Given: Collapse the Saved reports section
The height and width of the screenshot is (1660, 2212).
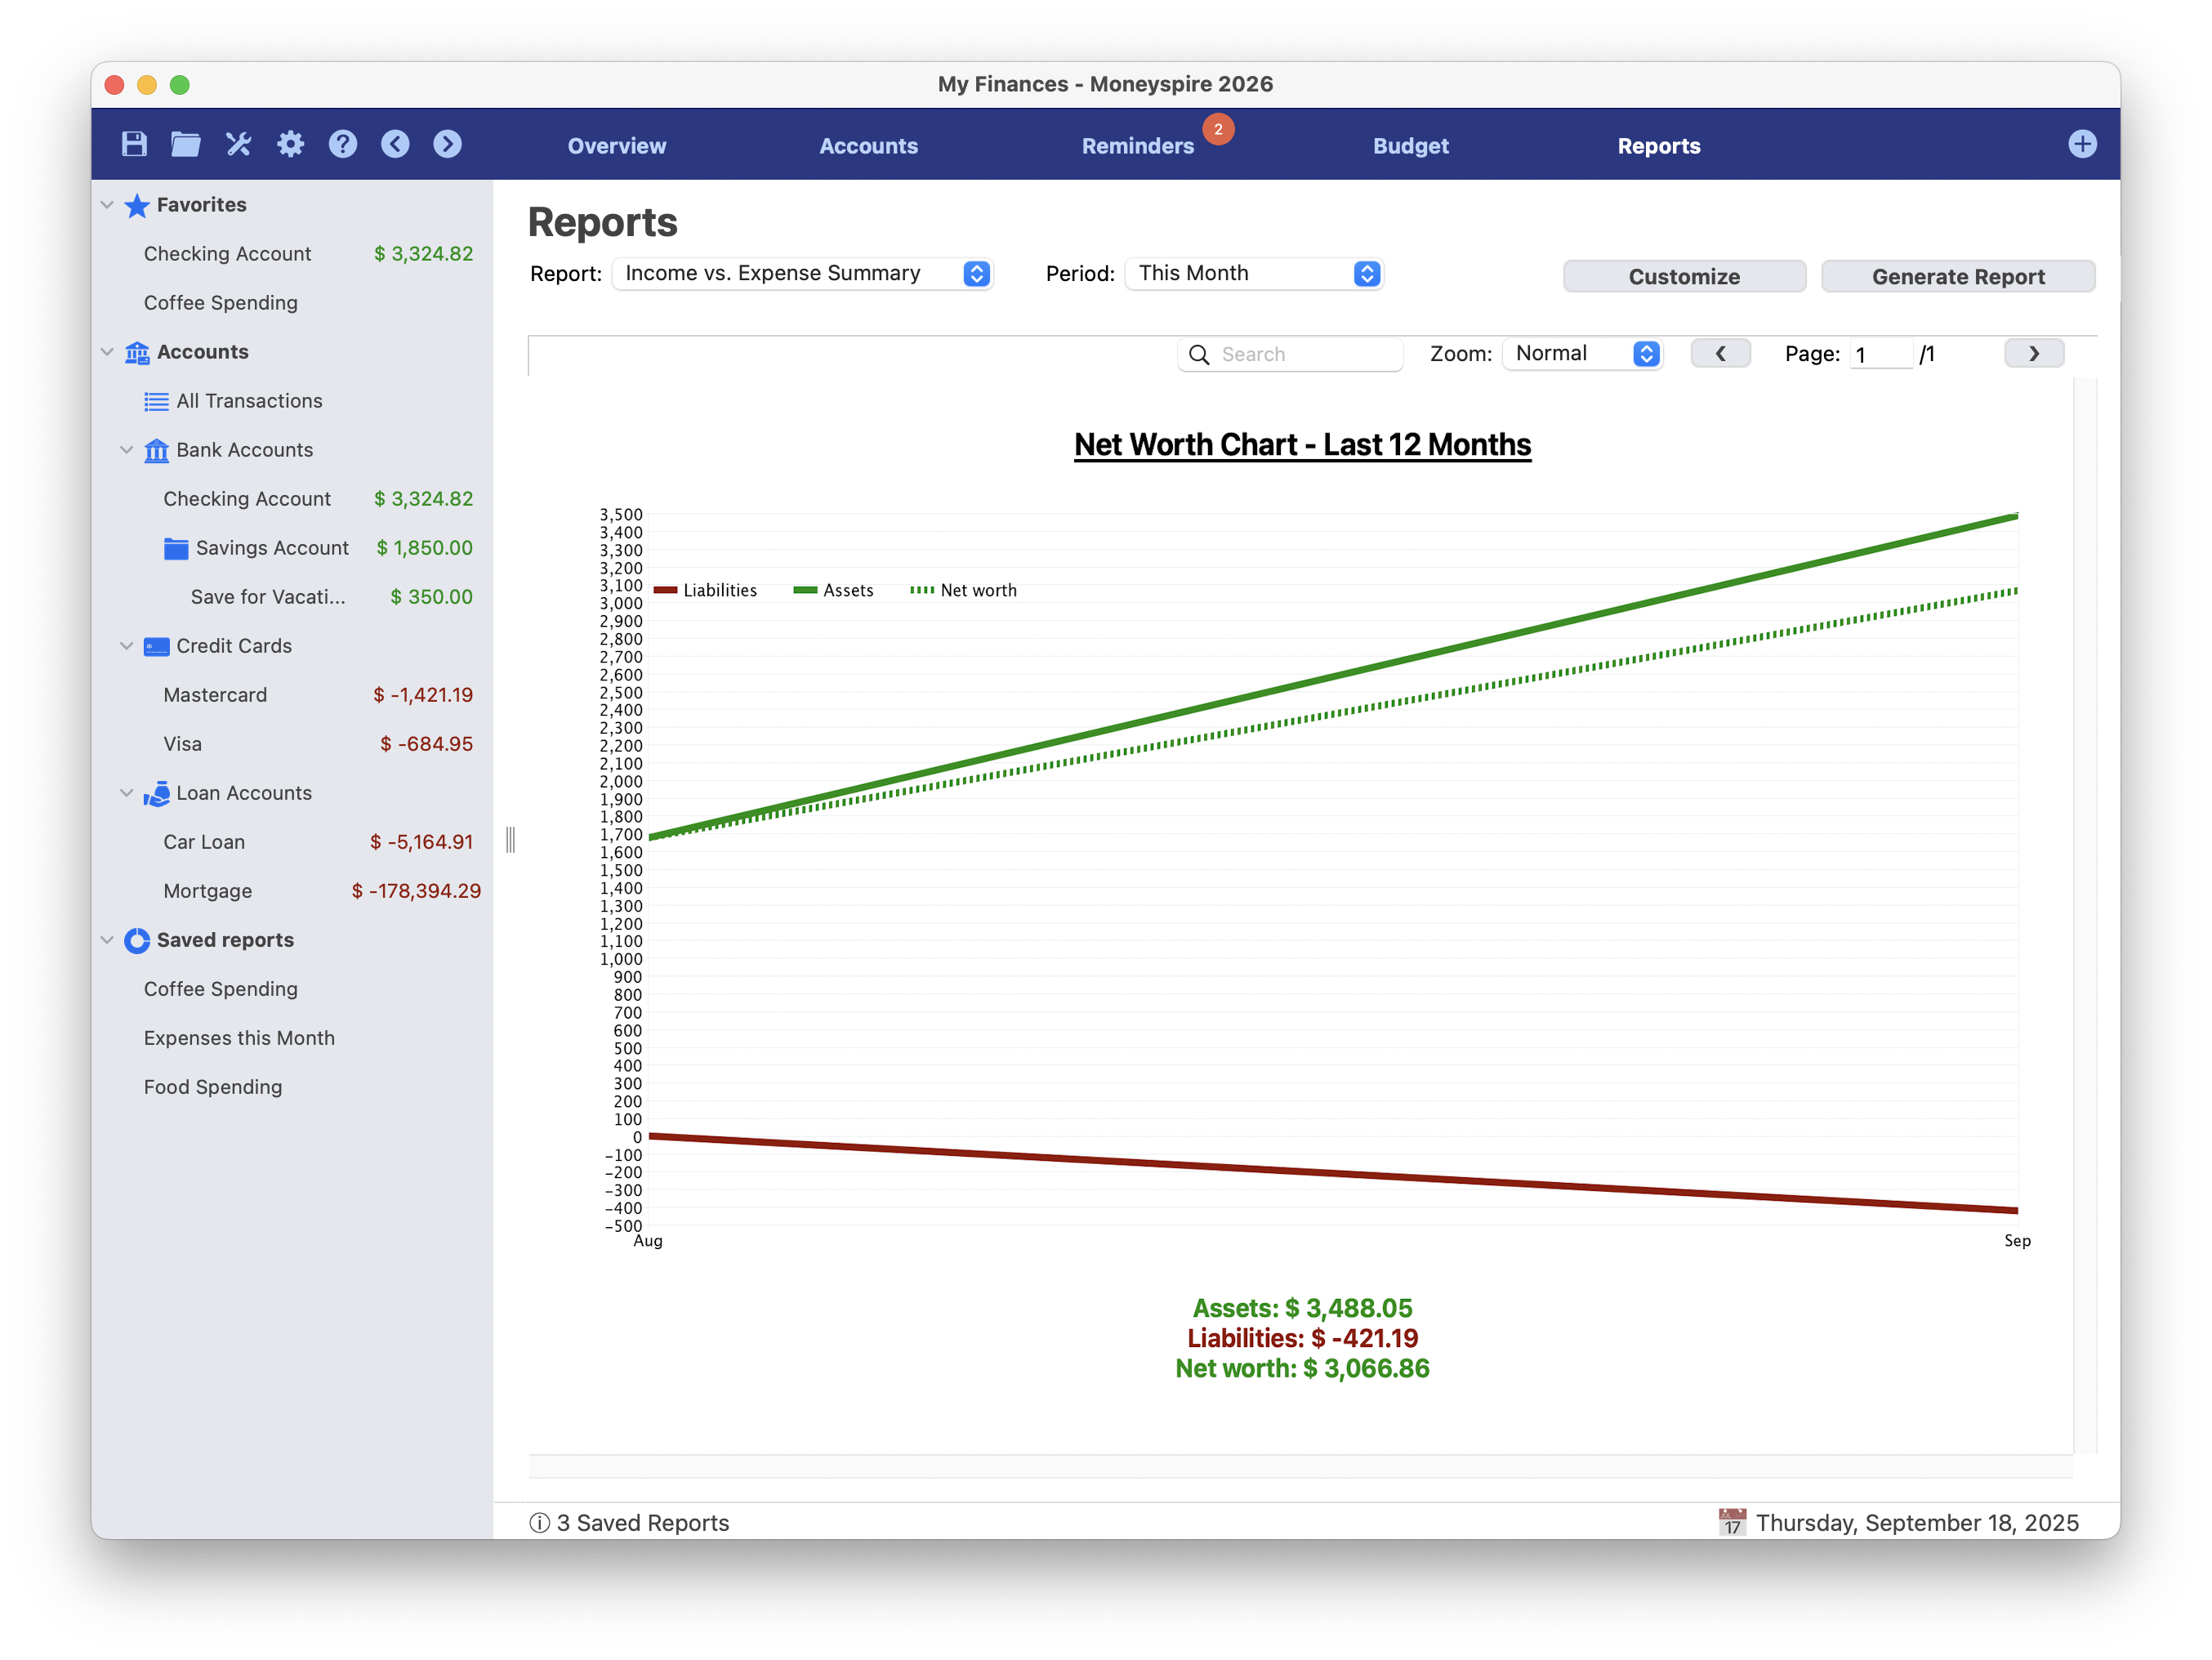Looking at the screenshot, I should (x=107, y=940).
